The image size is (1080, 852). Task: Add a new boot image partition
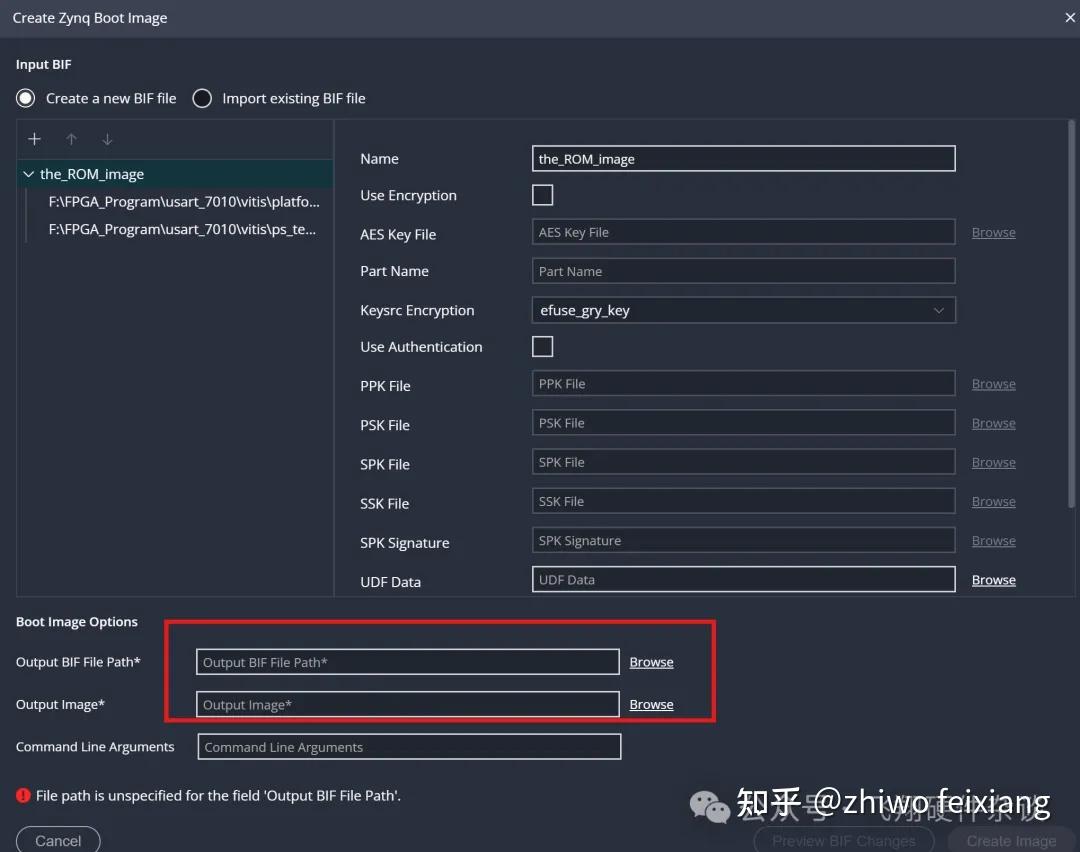point(34,139)
